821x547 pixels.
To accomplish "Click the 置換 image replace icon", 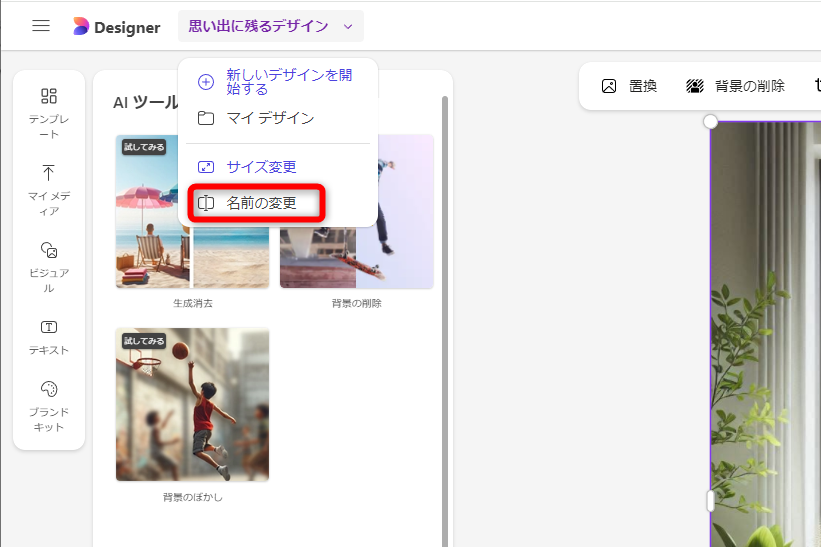I will click(609, 86).
